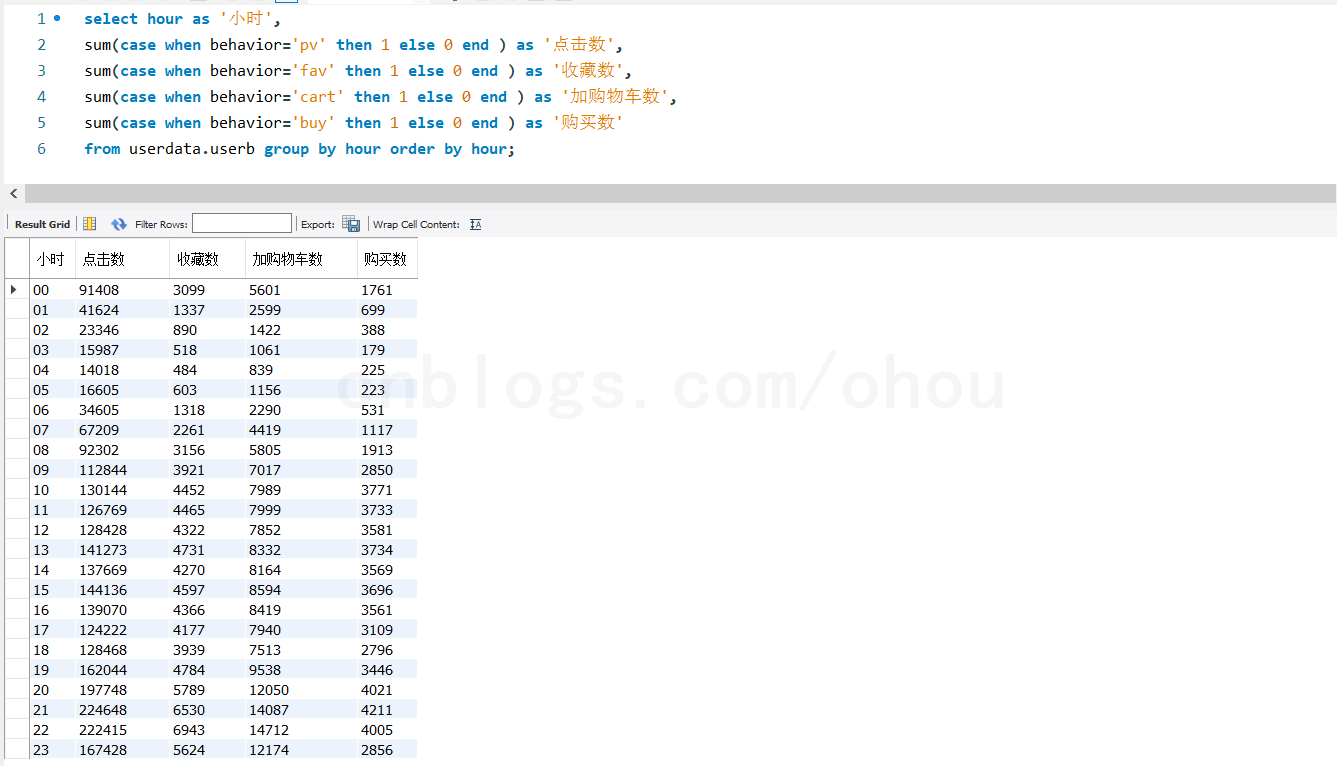
Task: Select cell 14712 in row 22
Action: tap(301, 730)
